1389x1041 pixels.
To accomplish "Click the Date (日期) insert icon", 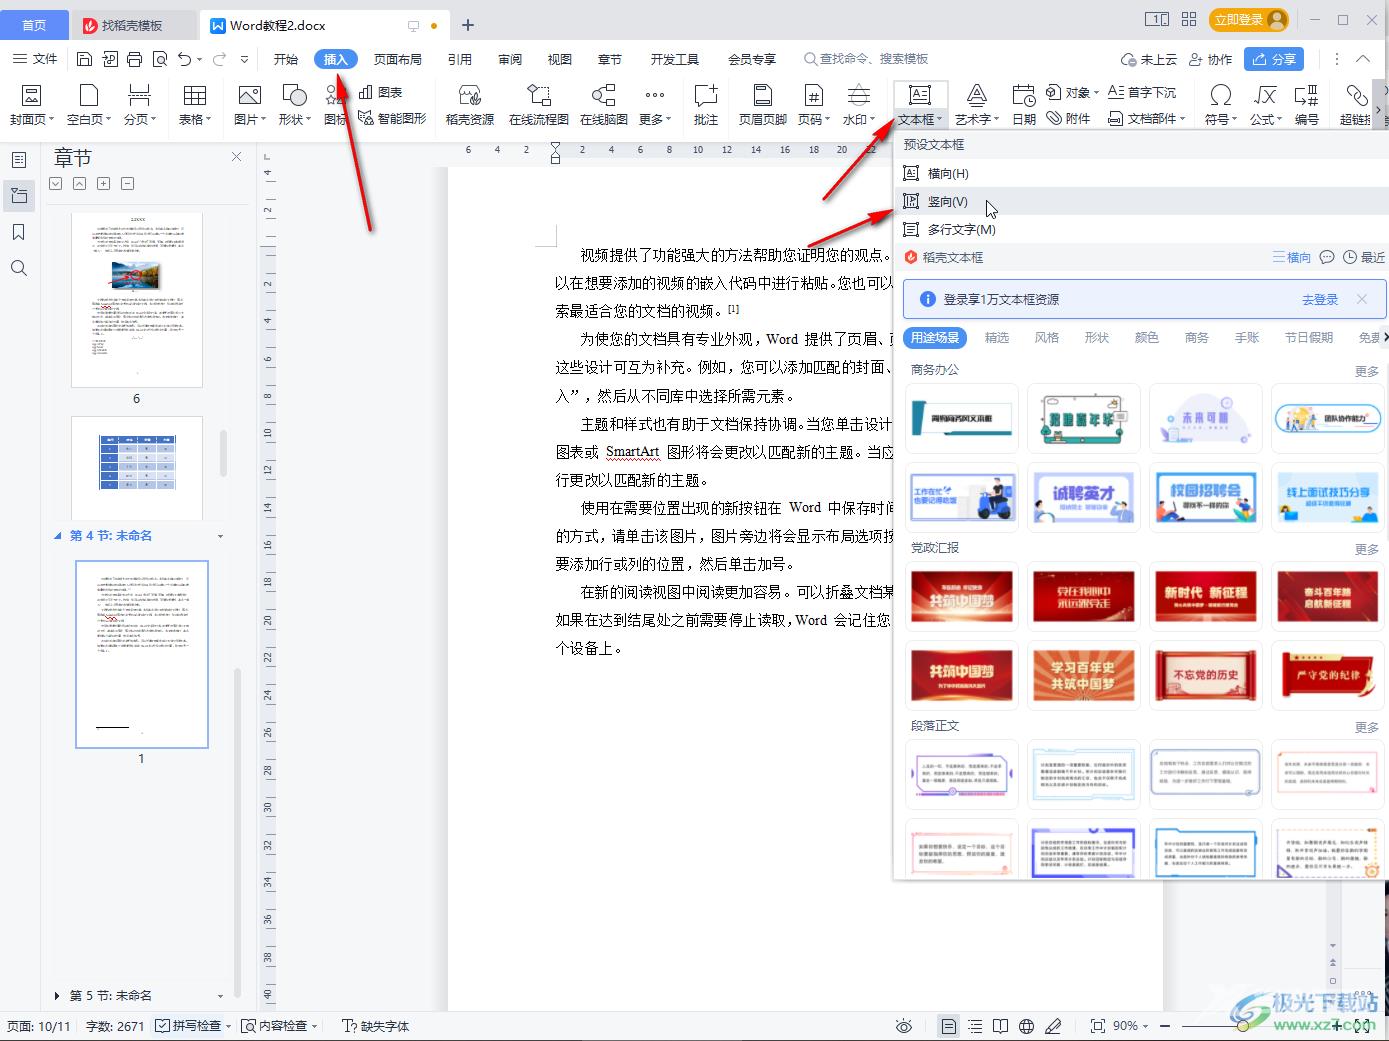I will (x=1024, y=105).
